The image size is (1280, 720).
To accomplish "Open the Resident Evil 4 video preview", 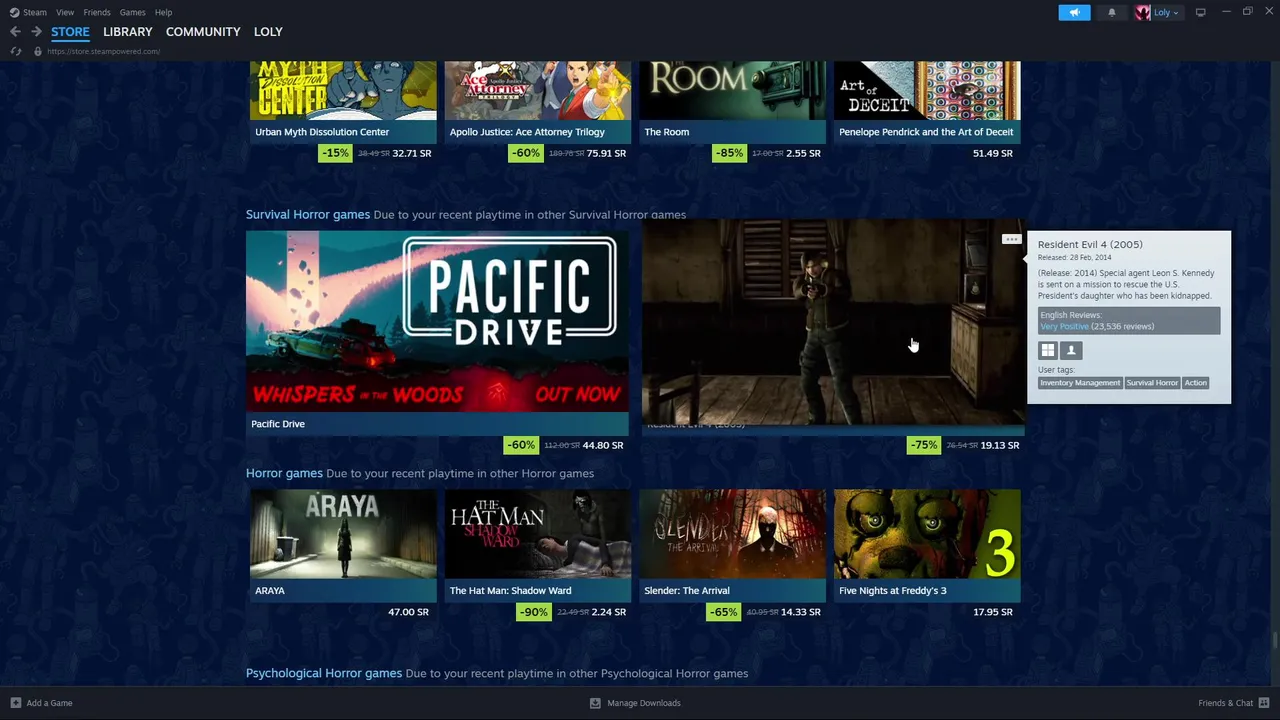I will coord(833,322).
